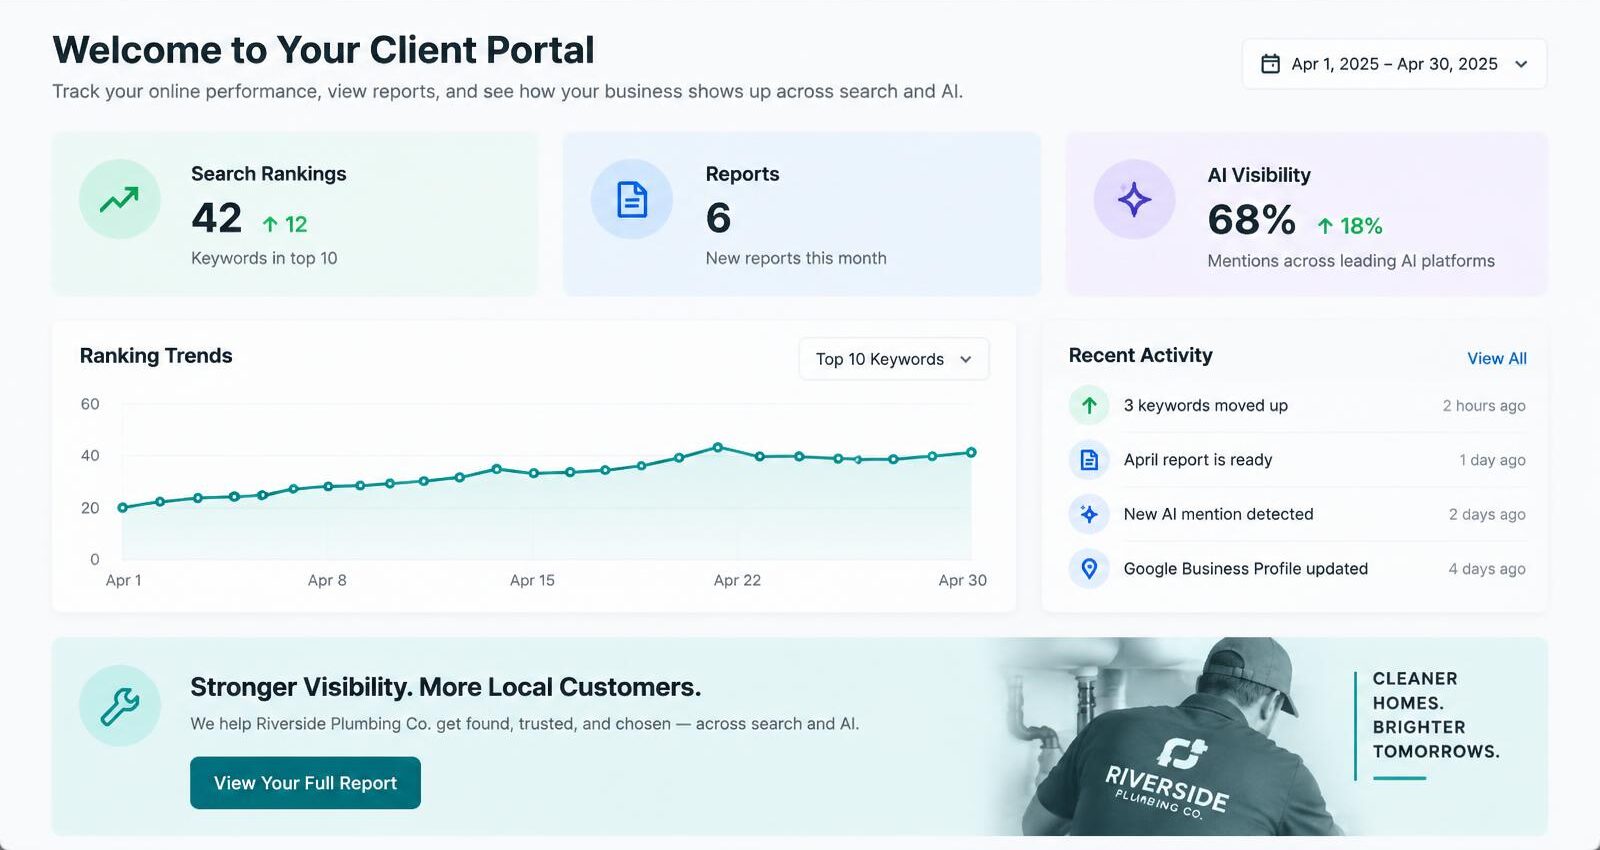This screenshot has width=1600, height=850.
Task: Click the up-arrow icon for keywords moved up
Action: (x=1089, y=405)
